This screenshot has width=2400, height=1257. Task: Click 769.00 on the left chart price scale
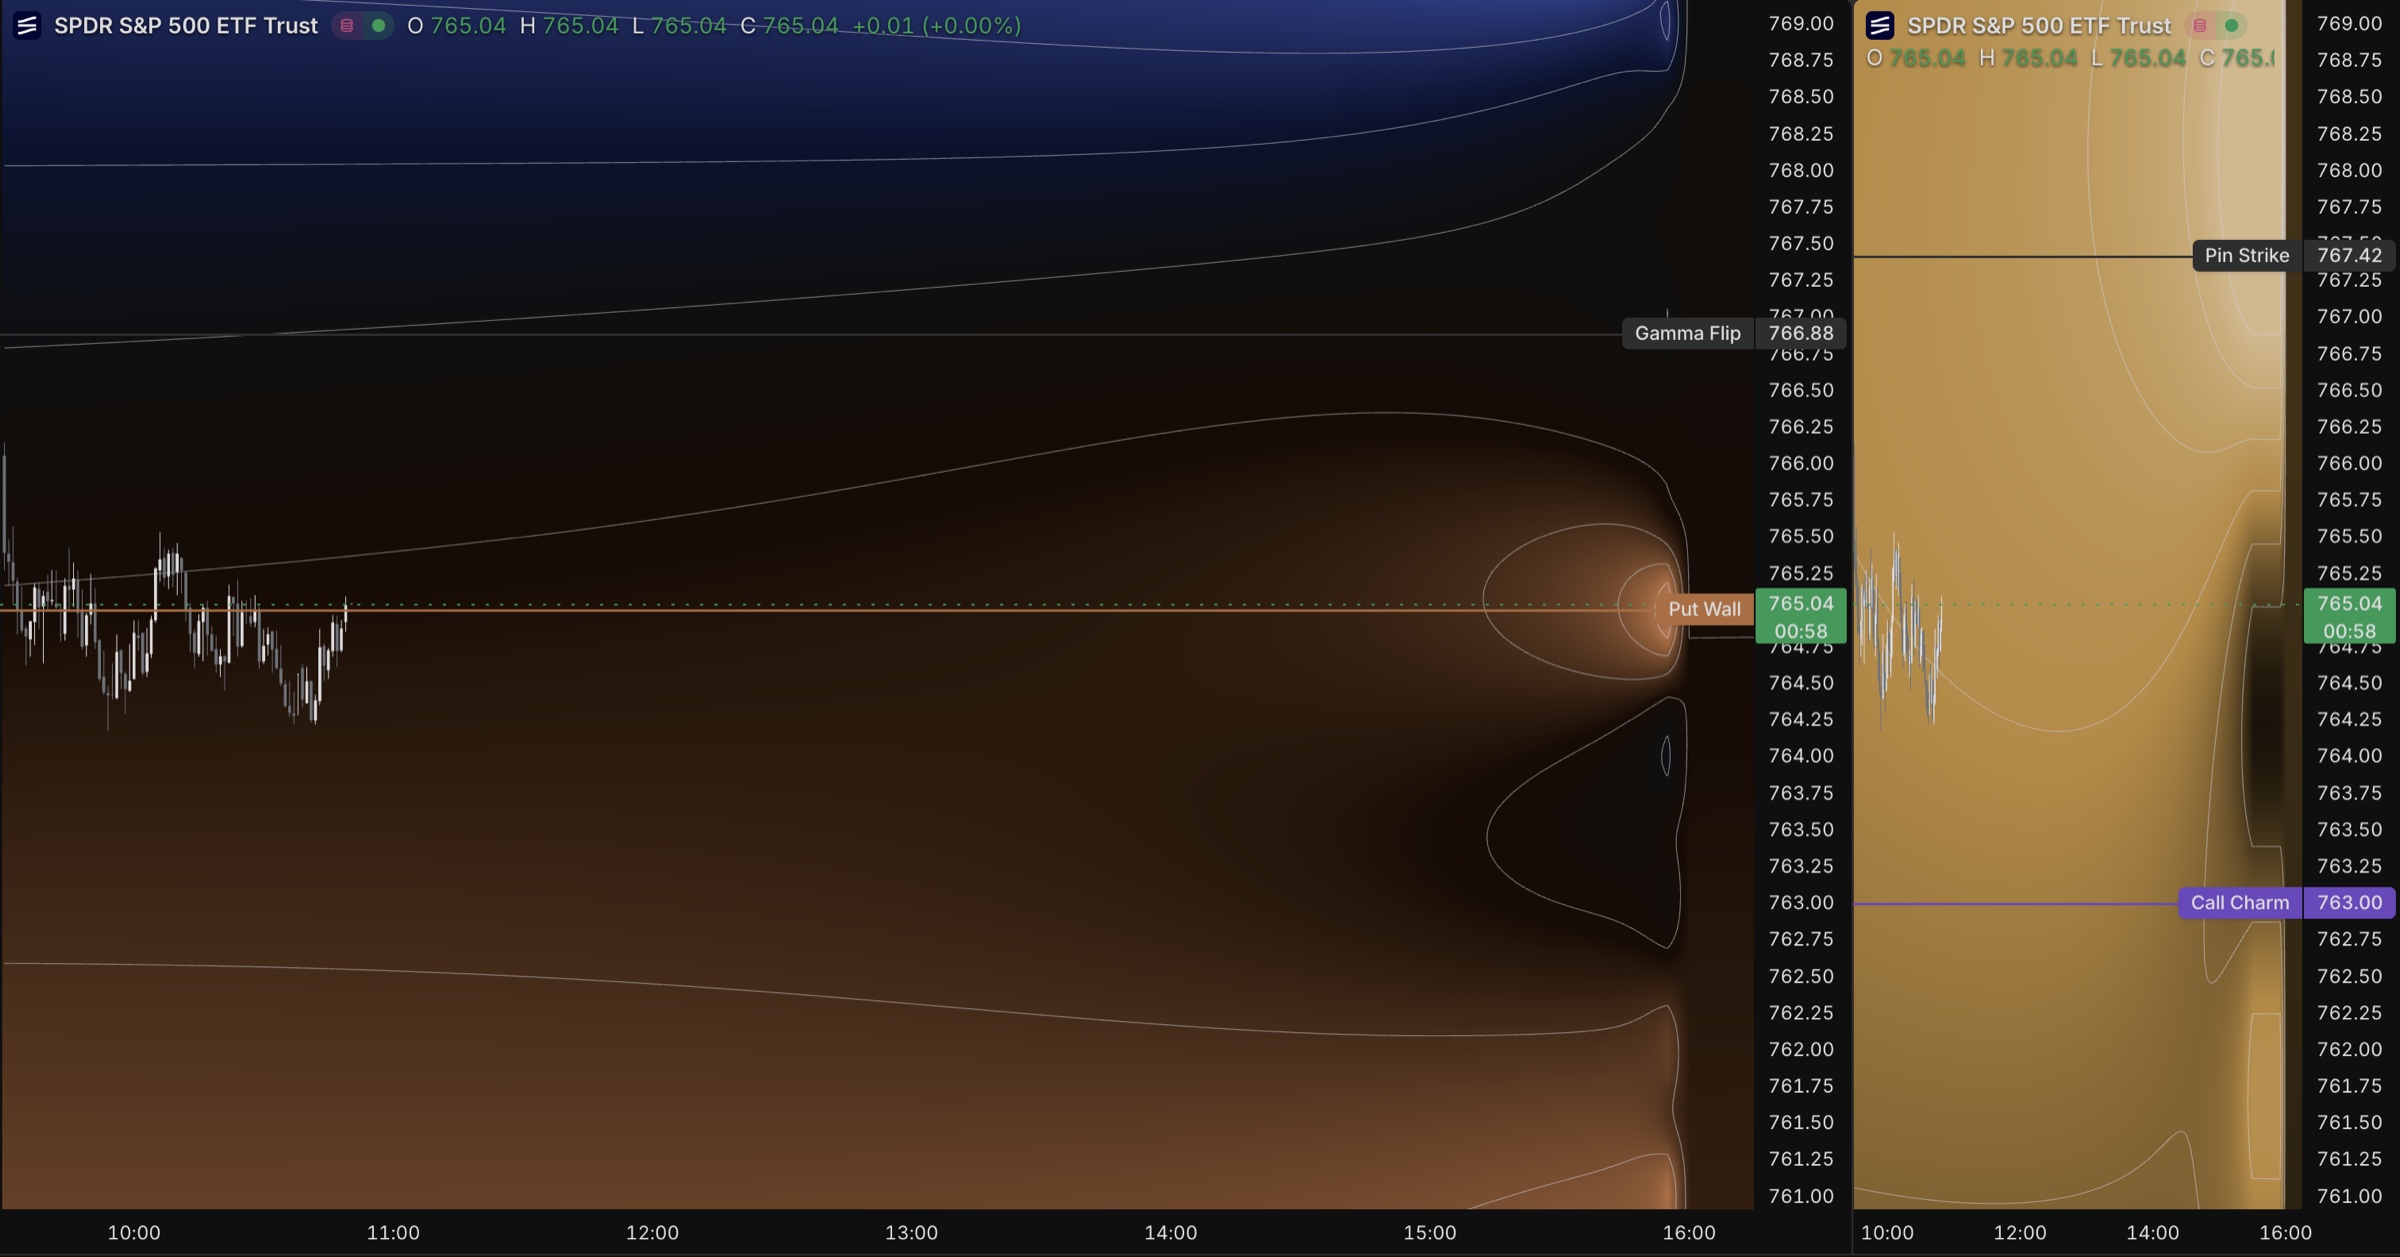pyautogui.click(x=1801, y=23)
